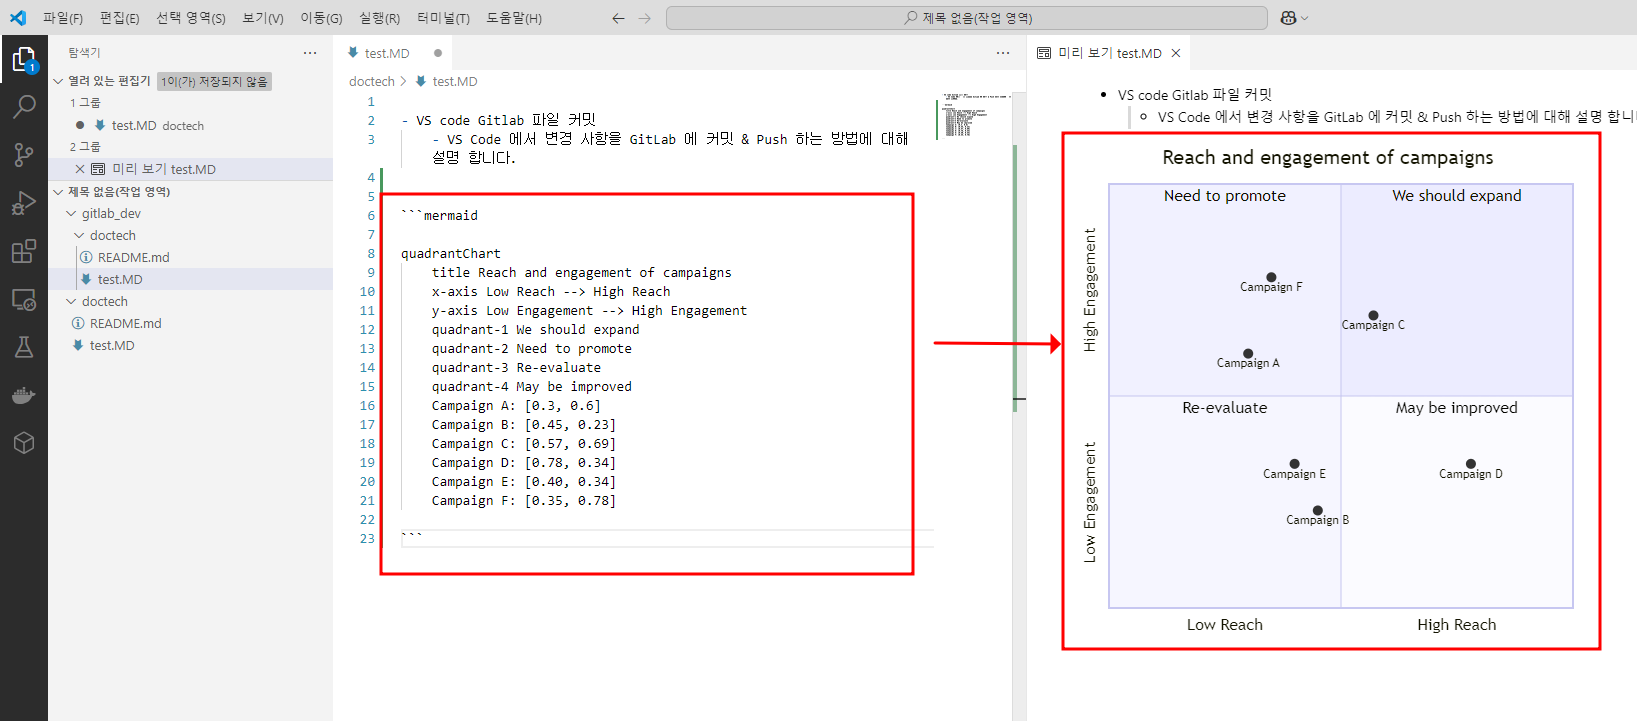Open the View (보기) menu
1637x721 pixels.
(x=263, y=18)
